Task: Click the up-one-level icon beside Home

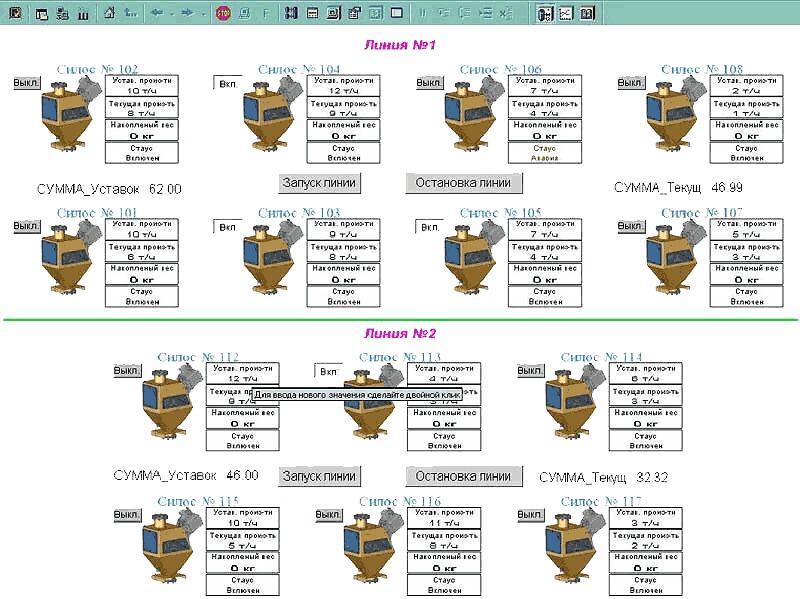Action: [131, 14]
